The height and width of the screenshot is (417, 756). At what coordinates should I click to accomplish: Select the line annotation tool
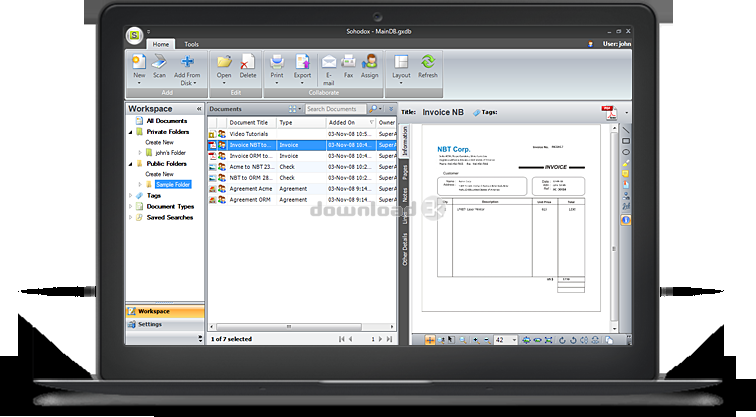(625, 130)
